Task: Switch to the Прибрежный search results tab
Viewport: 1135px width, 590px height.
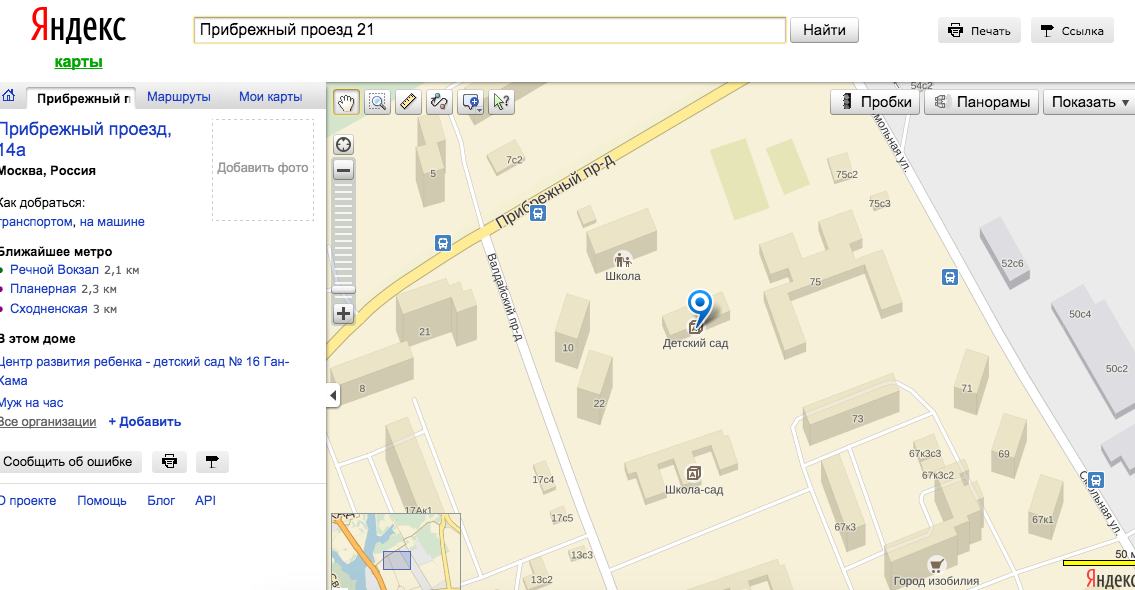Action: point(81,98)
